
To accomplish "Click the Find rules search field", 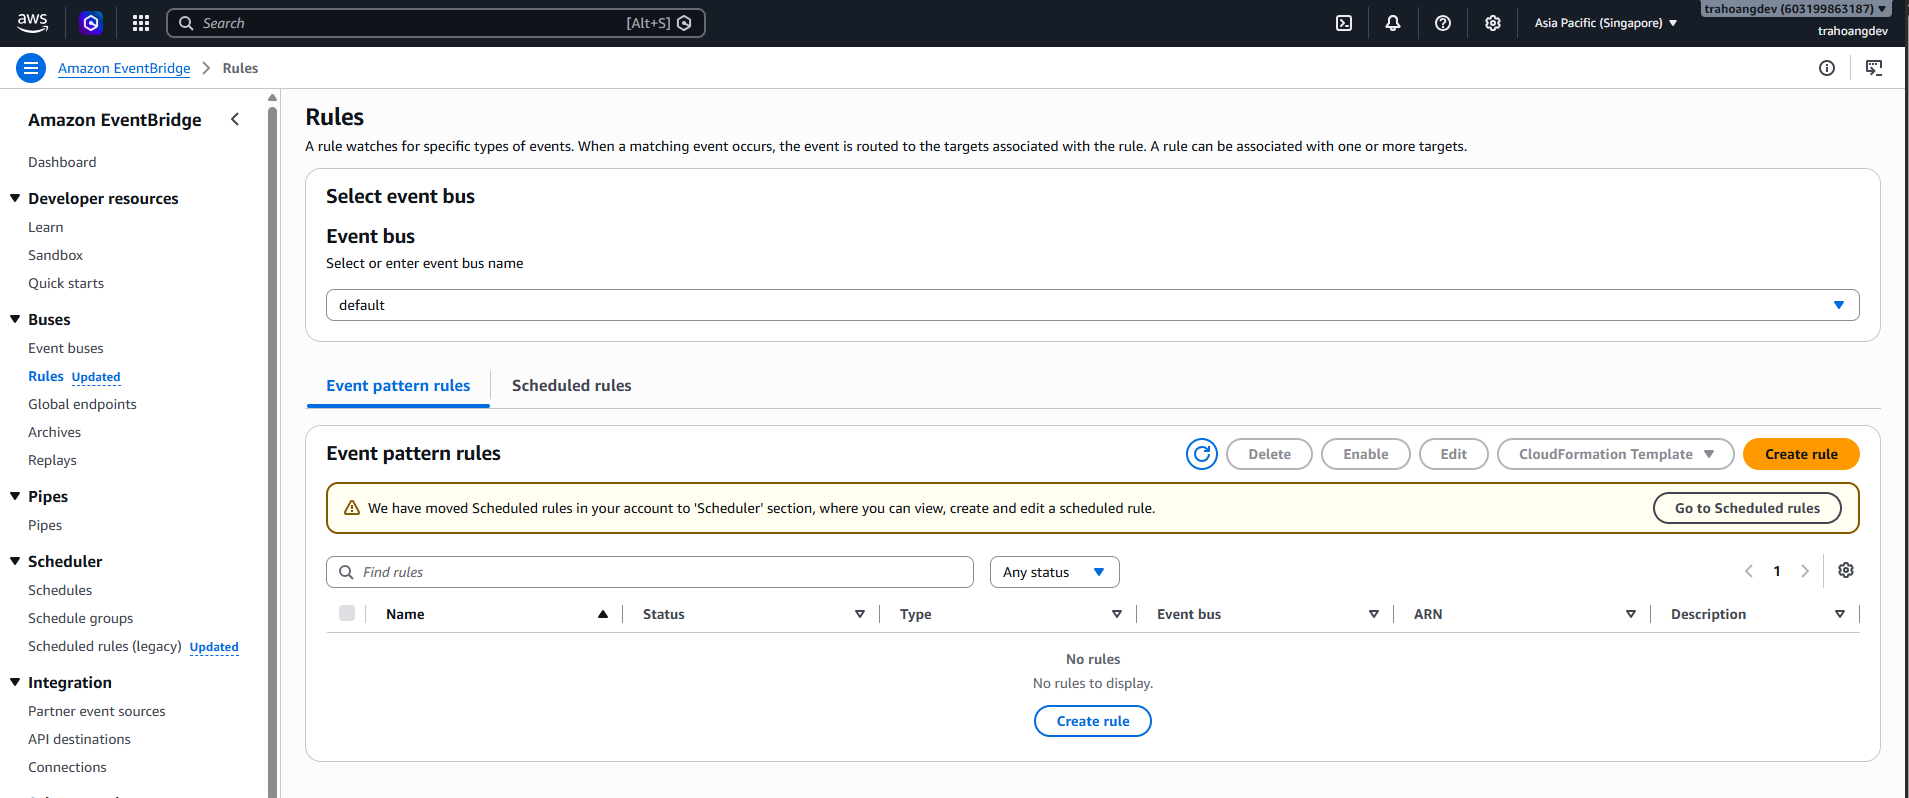I will [650, 572].
